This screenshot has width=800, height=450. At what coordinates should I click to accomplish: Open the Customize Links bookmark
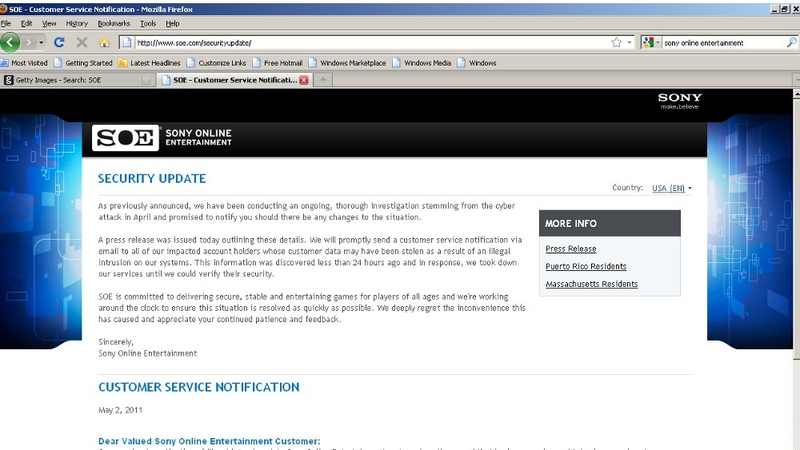point(216,63)
